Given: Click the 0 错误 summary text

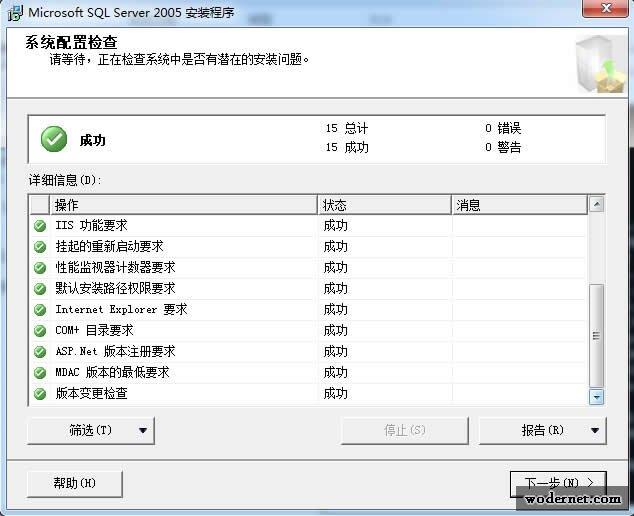Looking at the screenshot, I should pos(503,129).
